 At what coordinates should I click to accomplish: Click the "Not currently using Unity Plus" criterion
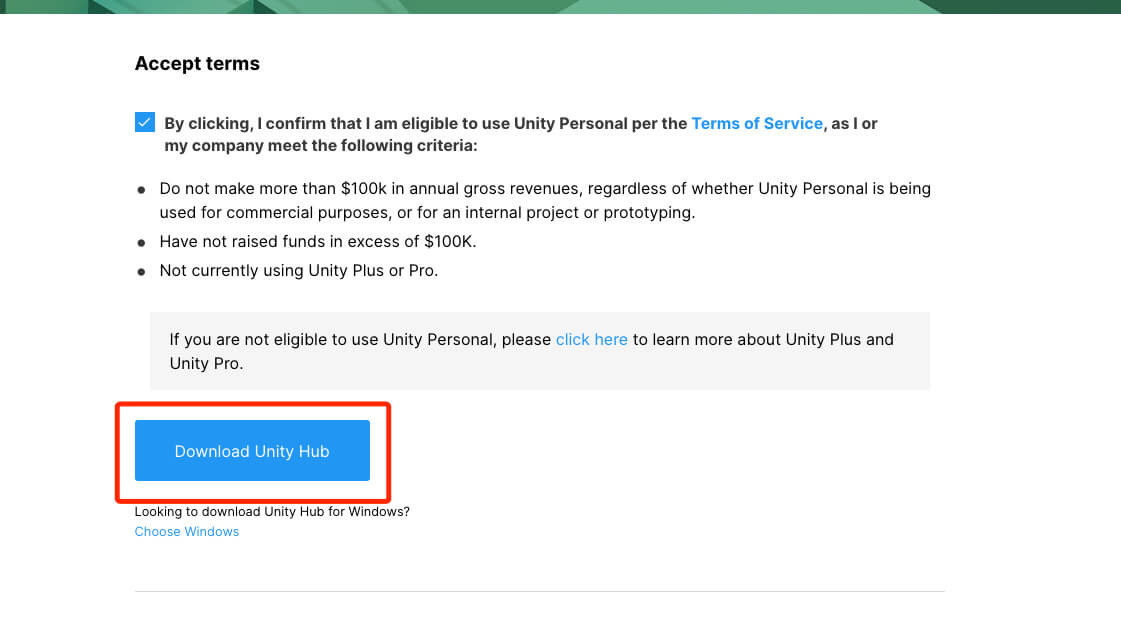(x=299, y=271)
